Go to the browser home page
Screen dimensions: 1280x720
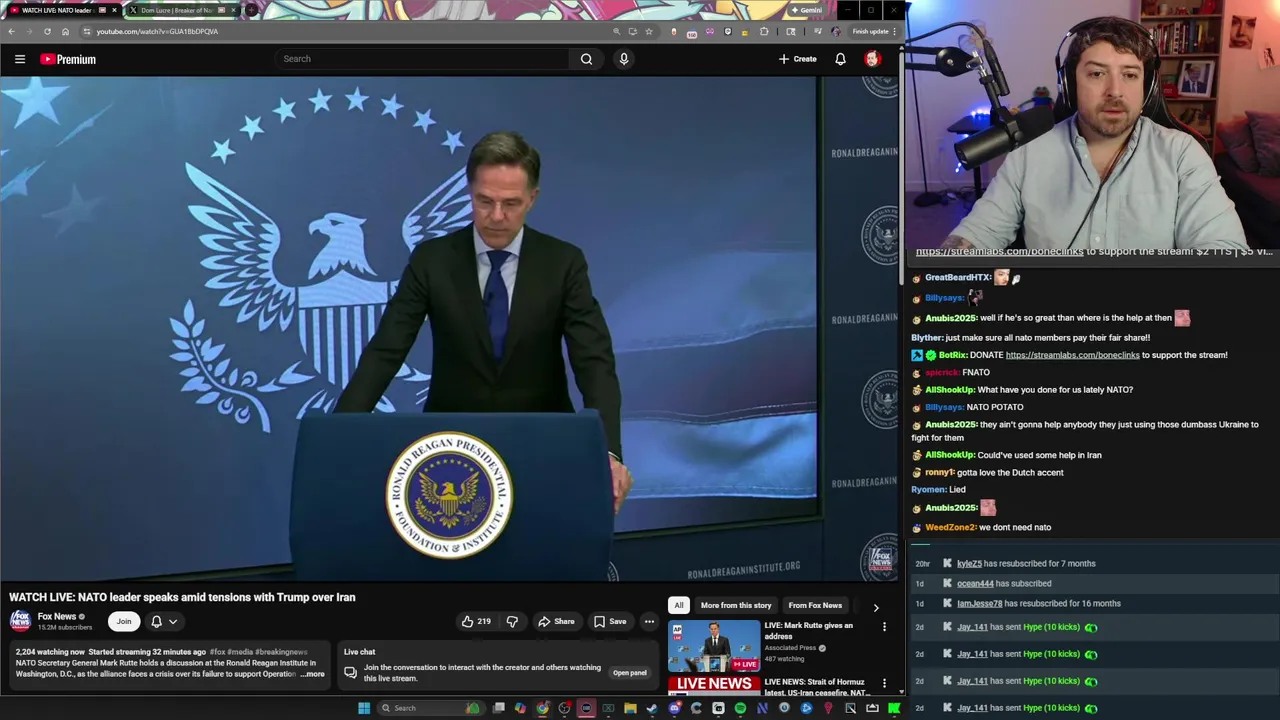tap(65, 31)
